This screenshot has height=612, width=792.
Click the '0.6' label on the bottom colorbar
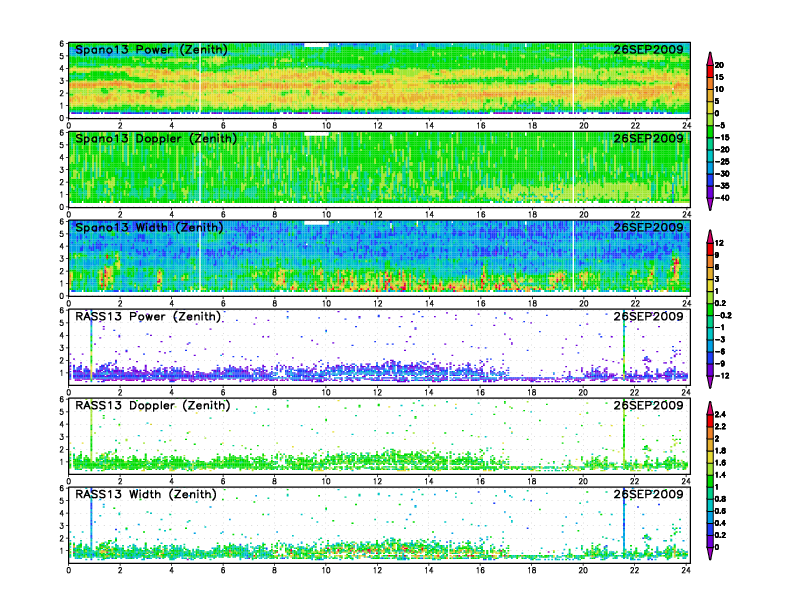pyautogui.click(x=720, y=511)
